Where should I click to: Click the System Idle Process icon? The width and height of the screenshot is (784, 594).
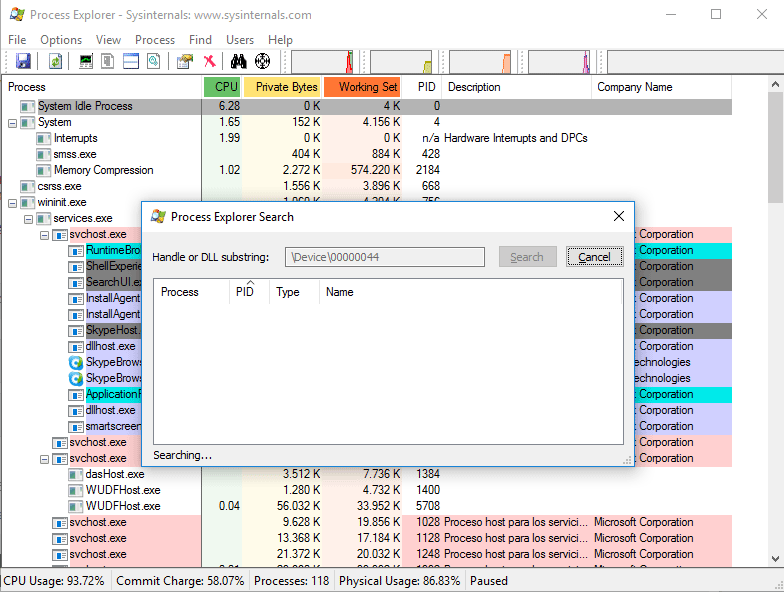coord(27,106)
